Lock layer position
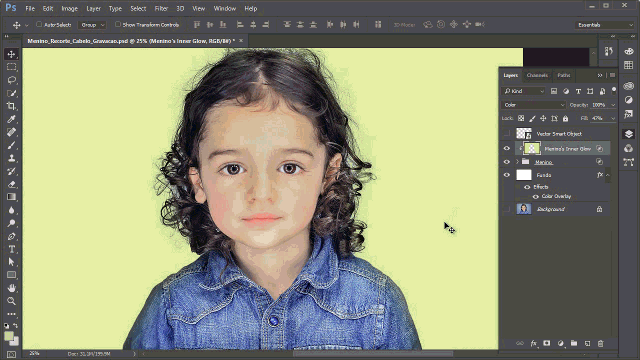Viewport: 640px width, 360px height. click(x=543, y=118)
